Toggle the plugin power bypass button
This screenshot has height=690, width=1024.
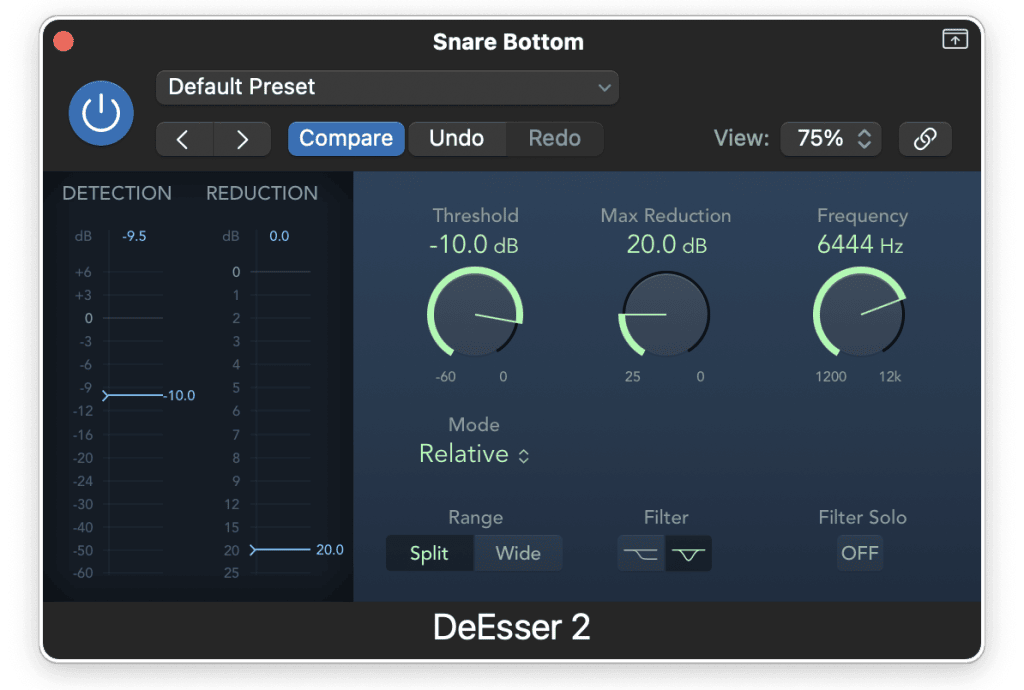(101, 113)
